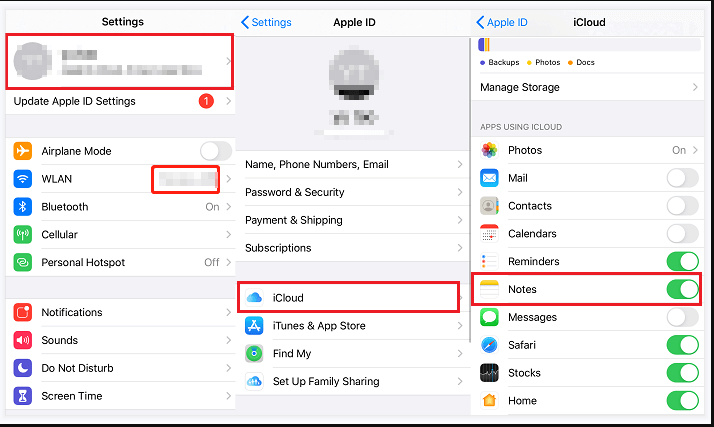Image resolution: width=714 pixels, height=427 pixels.
Task: Tap the Stocks app icon
Action: tap(489, 373)
